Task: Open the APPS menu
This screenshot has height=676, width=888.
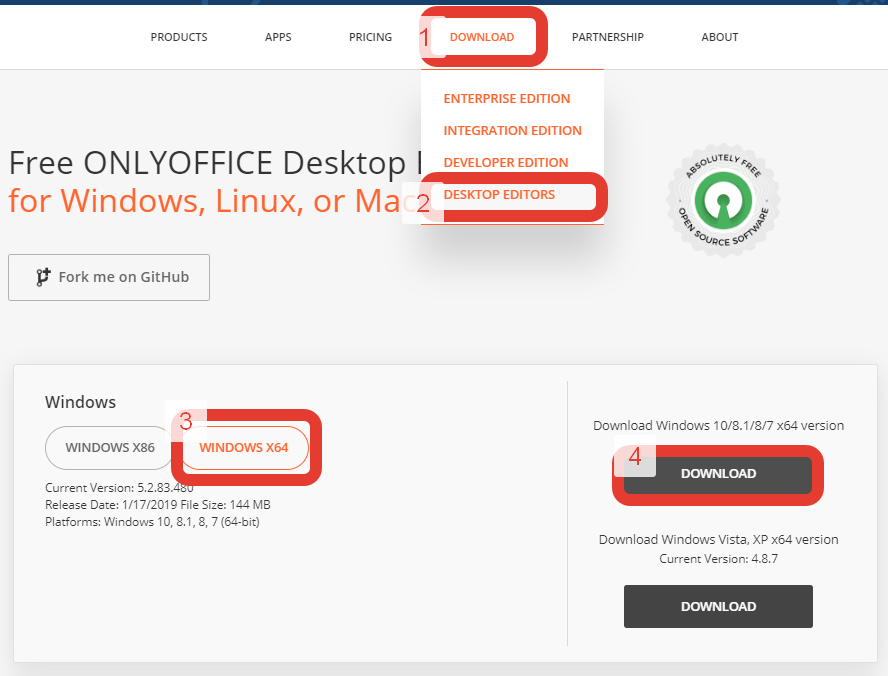Action: click(x=278, y=37)
